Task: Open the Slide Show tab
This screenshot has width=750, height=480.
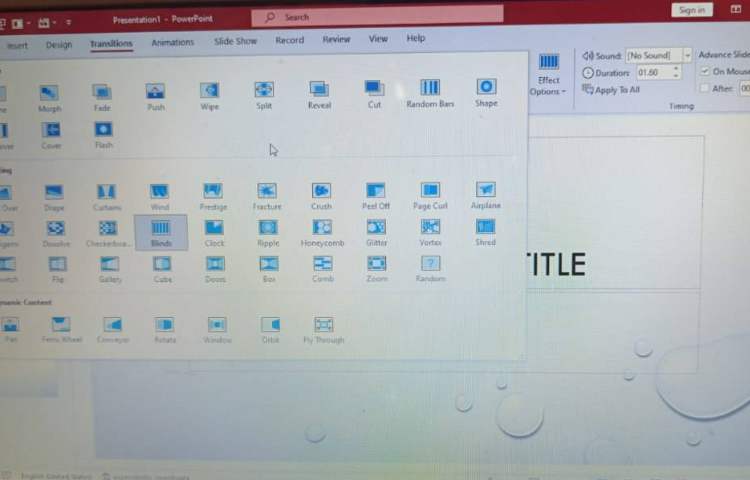Action: pyautogui.click(x=235, y=41)
